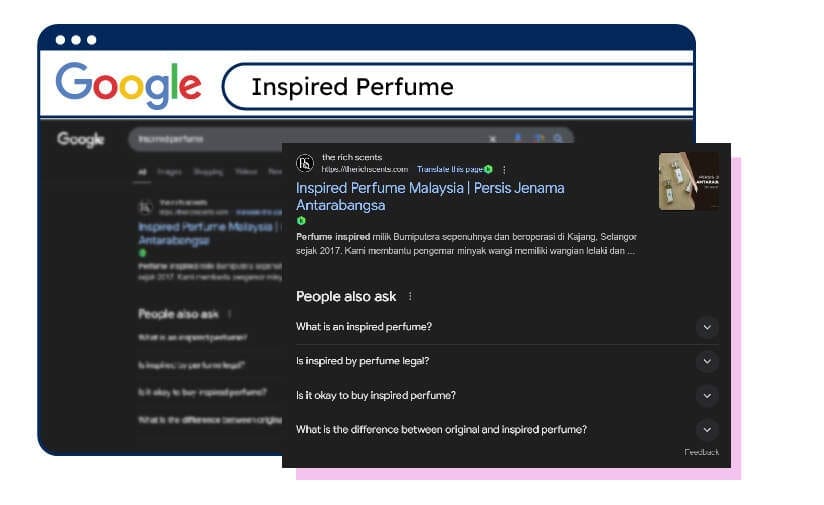824x505 pixels.
Task: Open three-dot menu beside blurred People also ask
Action: coord(229,314)
